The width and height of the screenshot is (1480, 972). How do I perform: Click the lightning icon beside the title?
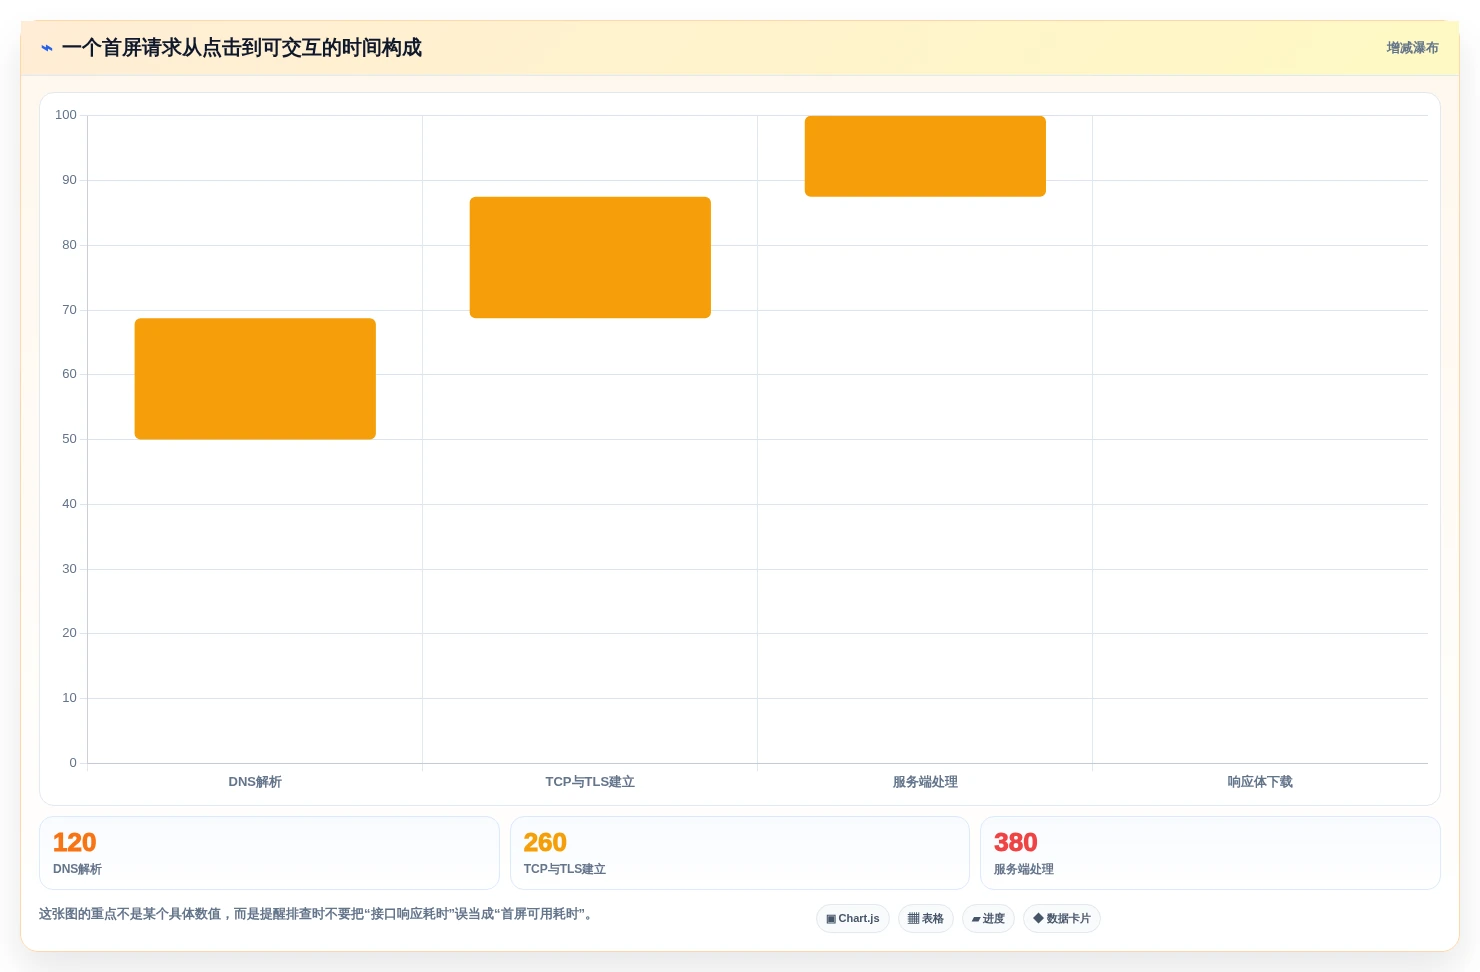coord(47,48)
